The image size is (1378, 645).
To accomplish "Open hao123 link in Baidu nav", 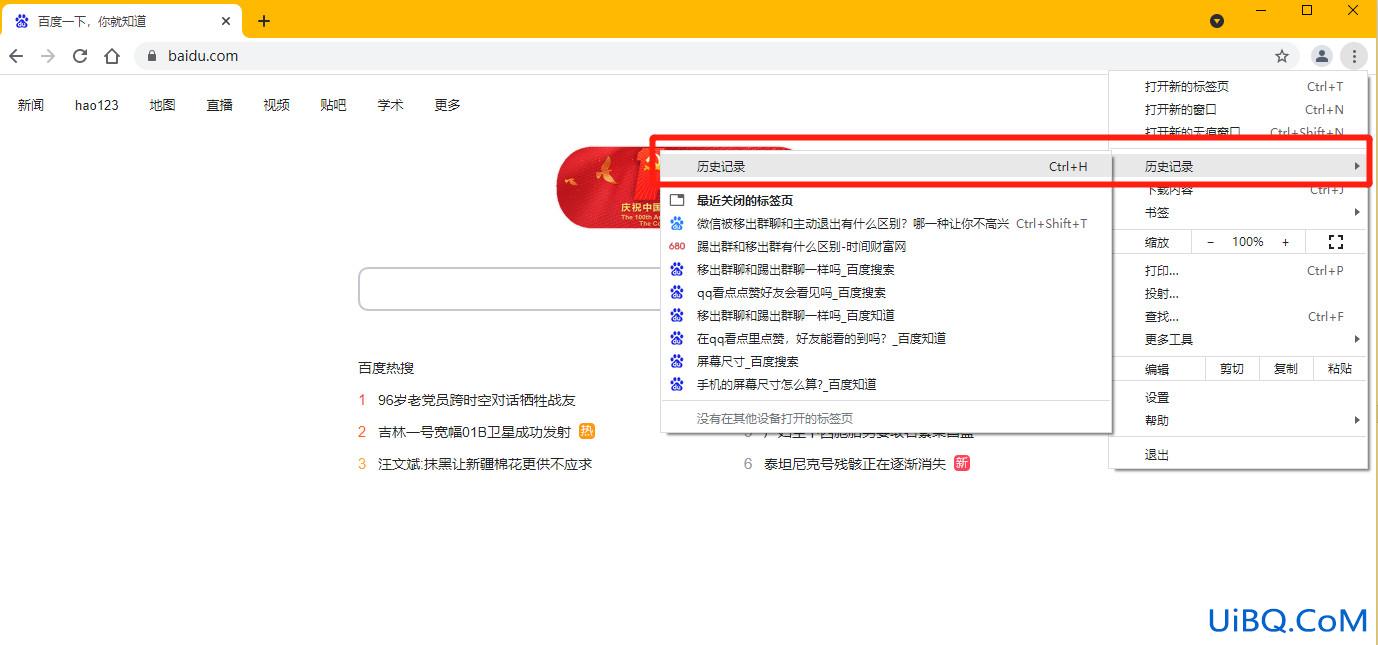I will tap(97, 105).
